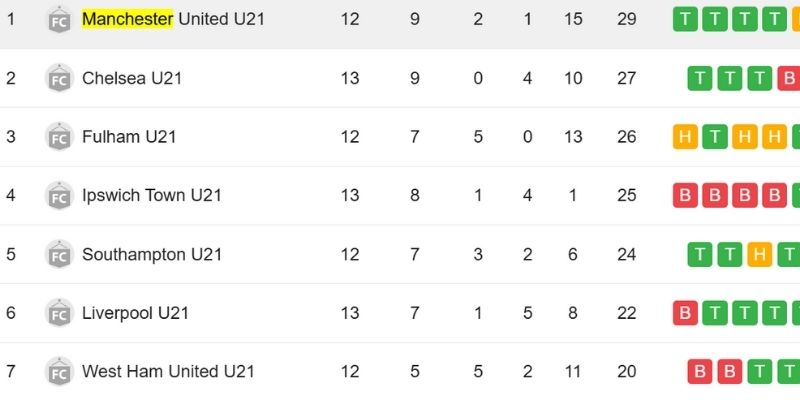Open Ipswich Town U21 team link
Image resolution: width=800 pixels, height=400 pixels.
point(152,195)
